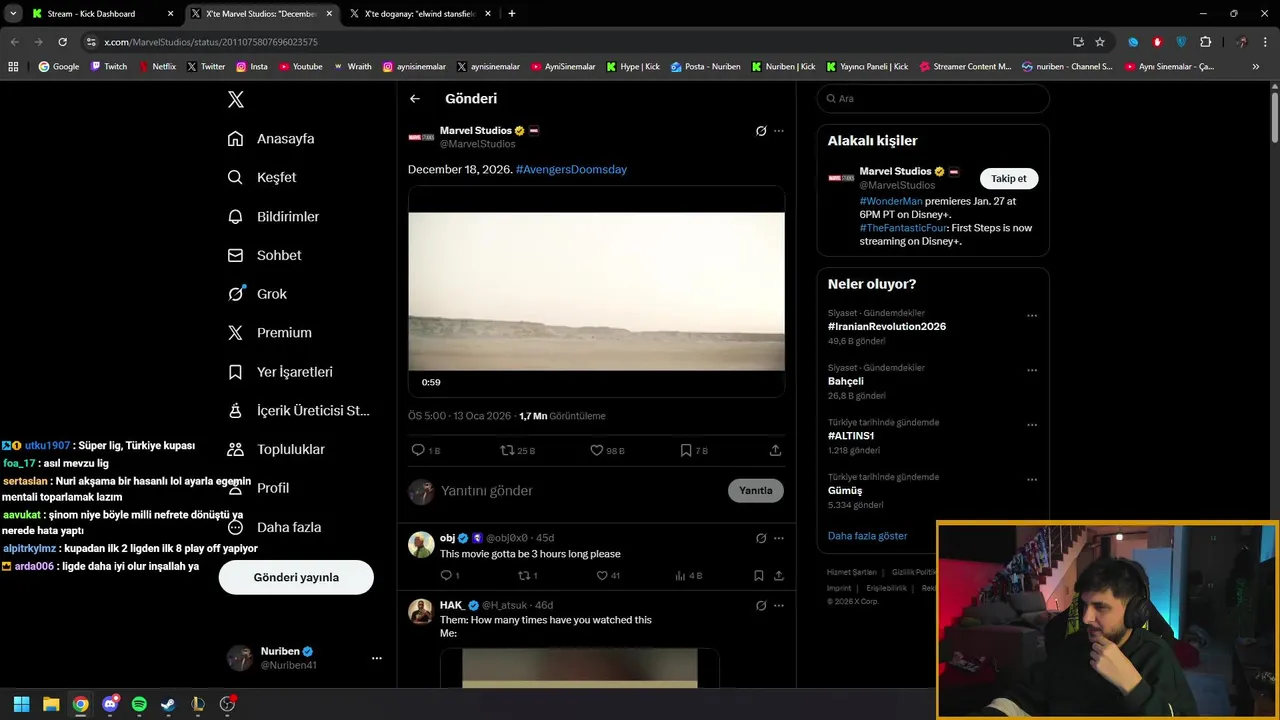
Task: Switch to doganay X browser tab
Action: [x=420, y=14]
